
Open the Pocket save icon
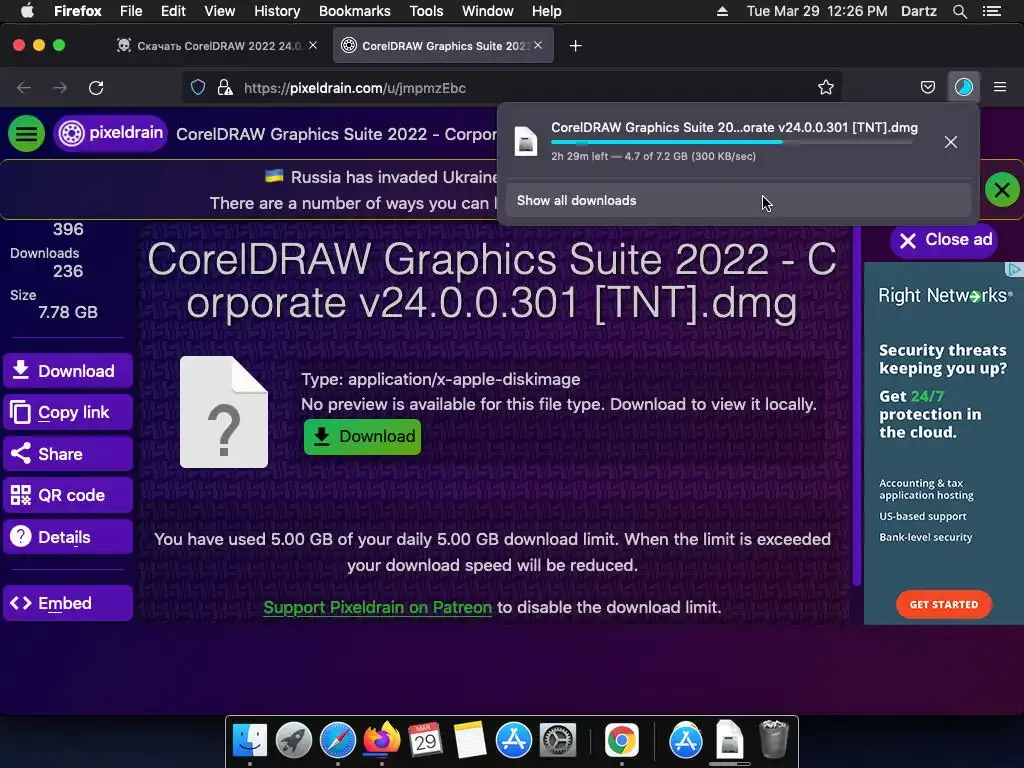(927, 88)
